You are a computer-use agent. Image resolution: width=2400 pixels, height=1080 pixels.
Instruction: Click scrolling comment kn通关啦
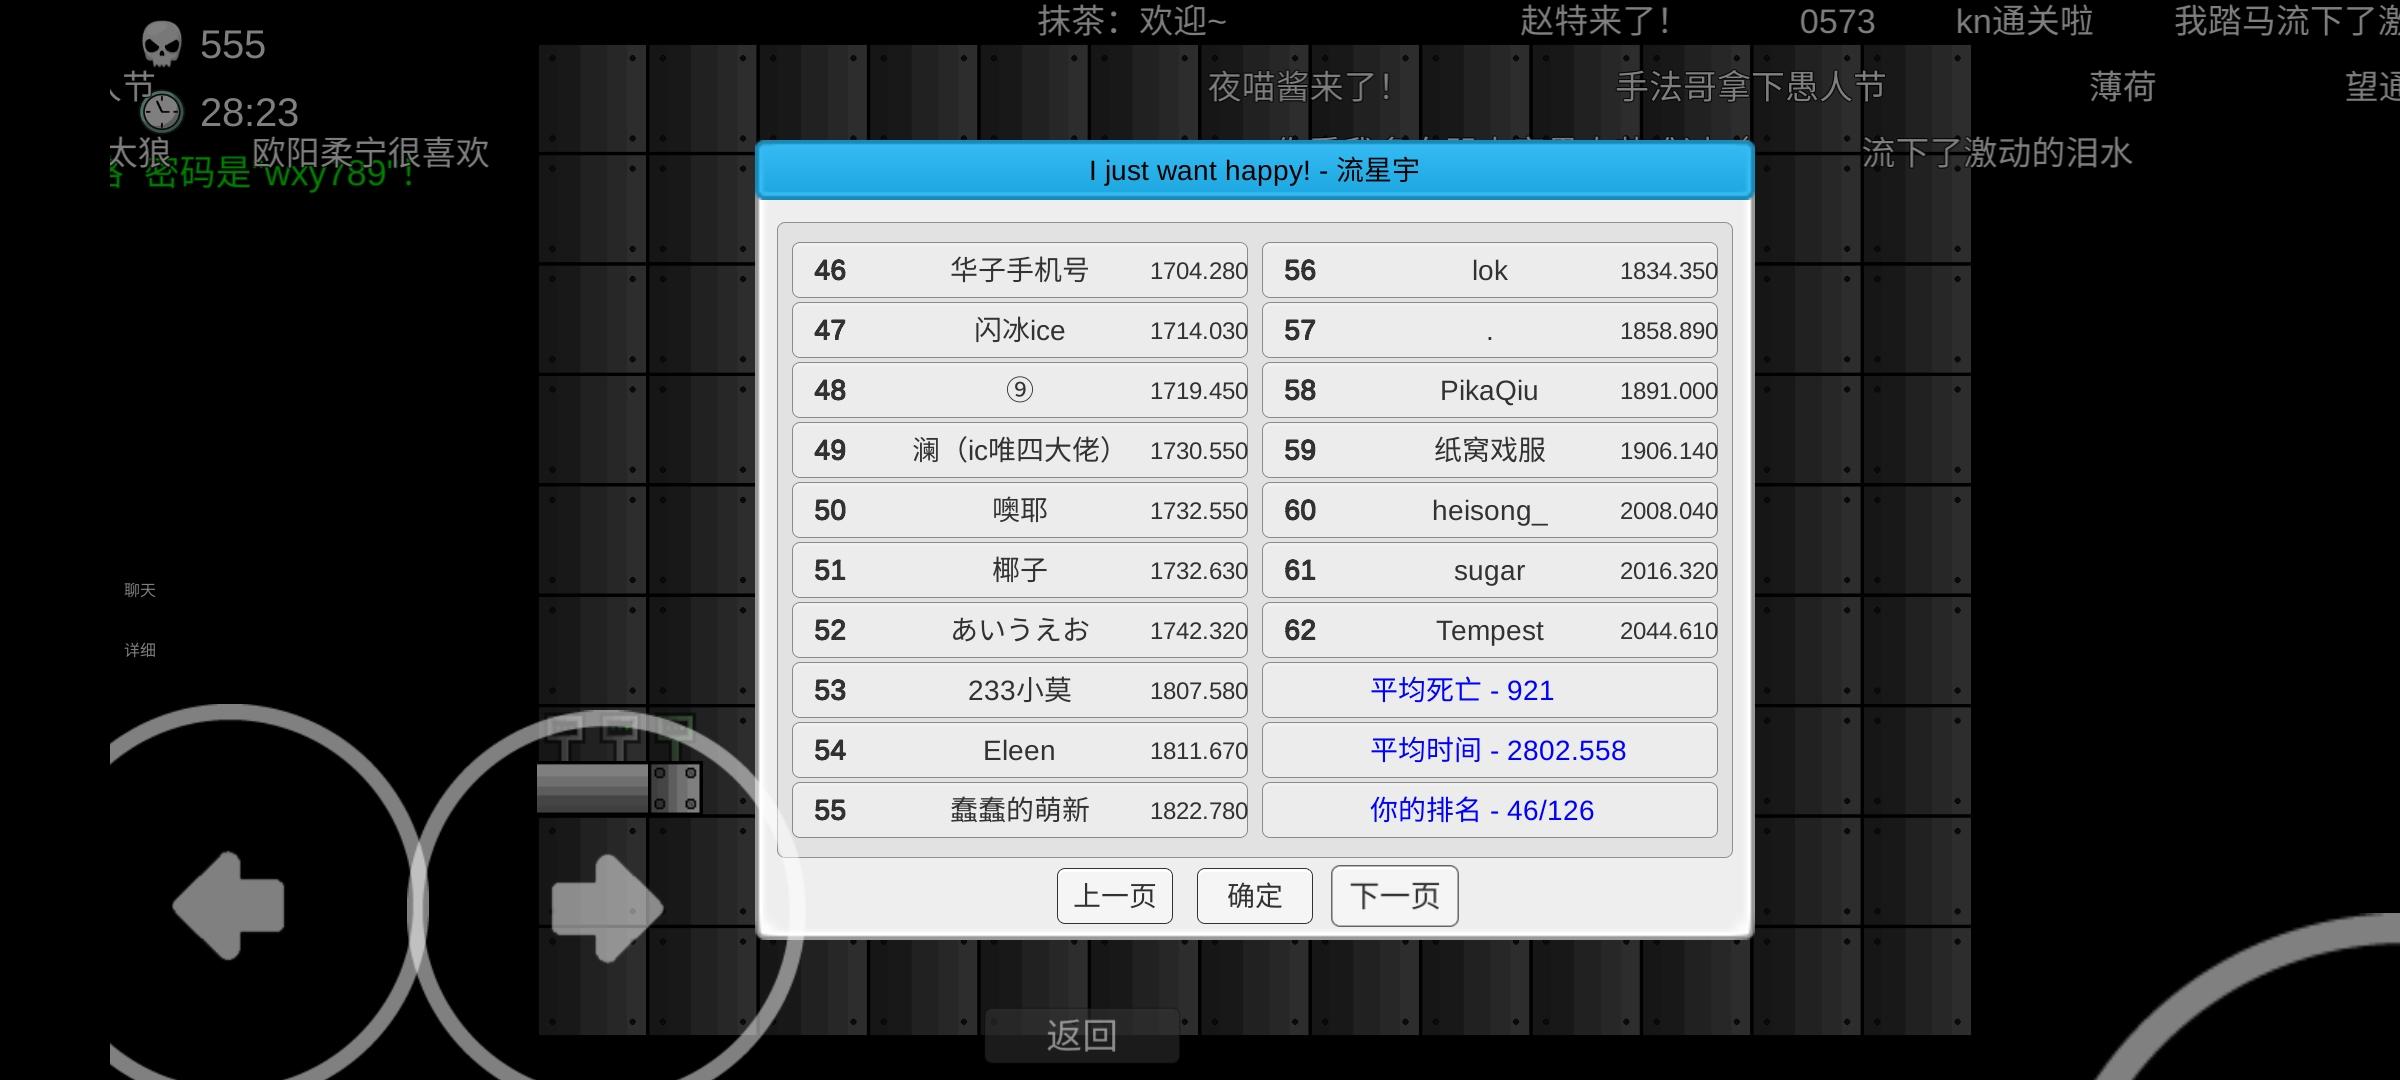pyautogui.click(x=2024, y=21)
